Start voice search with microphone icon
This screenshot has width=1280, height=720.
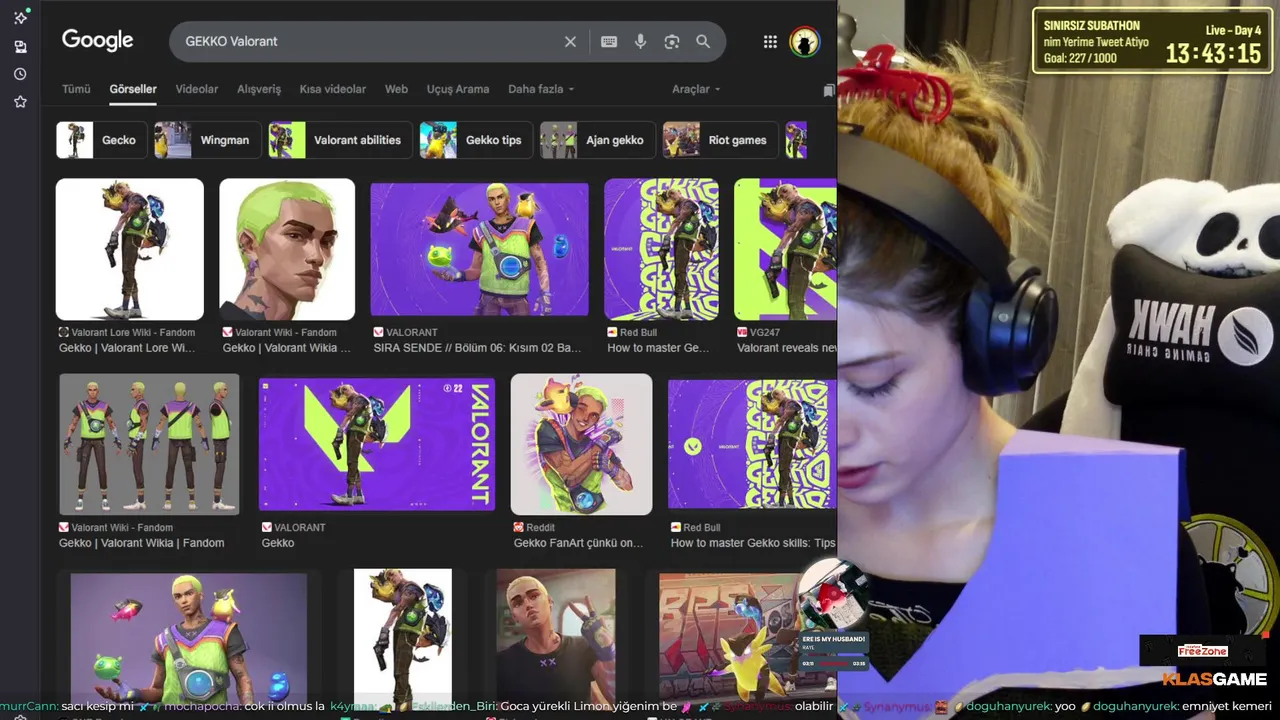pyautogui.click(x=641, y=41)
